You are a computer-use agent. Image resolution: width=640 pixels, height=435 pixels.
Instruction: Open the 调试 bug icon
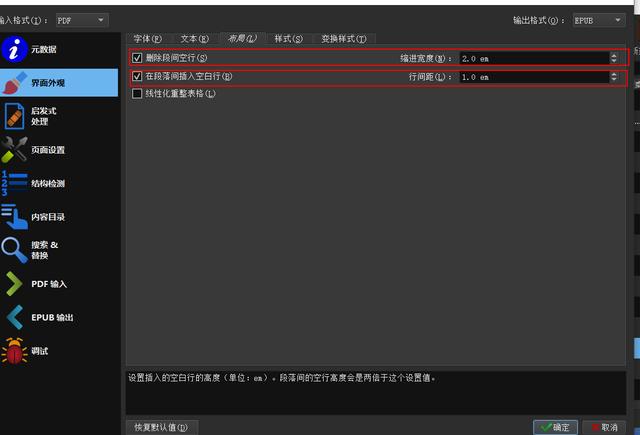14,351
